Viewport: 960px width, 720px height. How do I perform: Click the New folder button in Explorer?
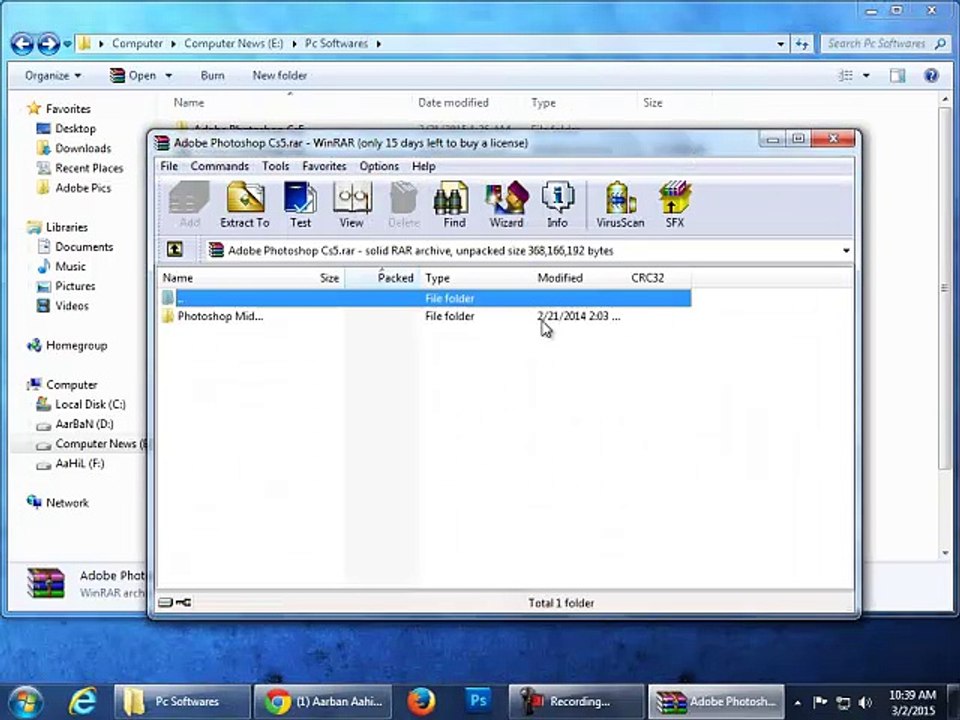[280, 75]
